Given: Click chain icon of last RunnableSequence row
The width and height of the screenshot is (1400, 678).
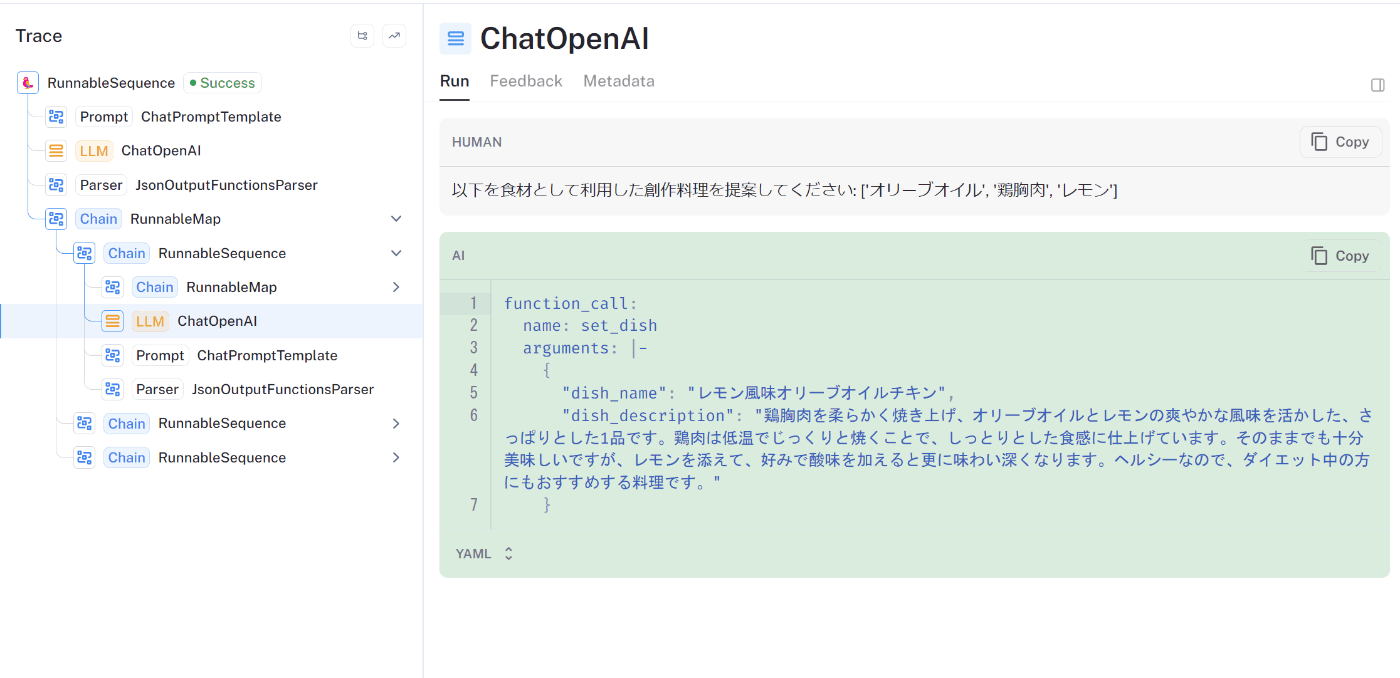Looking at the screenshot, I should [x=84, y=457].
